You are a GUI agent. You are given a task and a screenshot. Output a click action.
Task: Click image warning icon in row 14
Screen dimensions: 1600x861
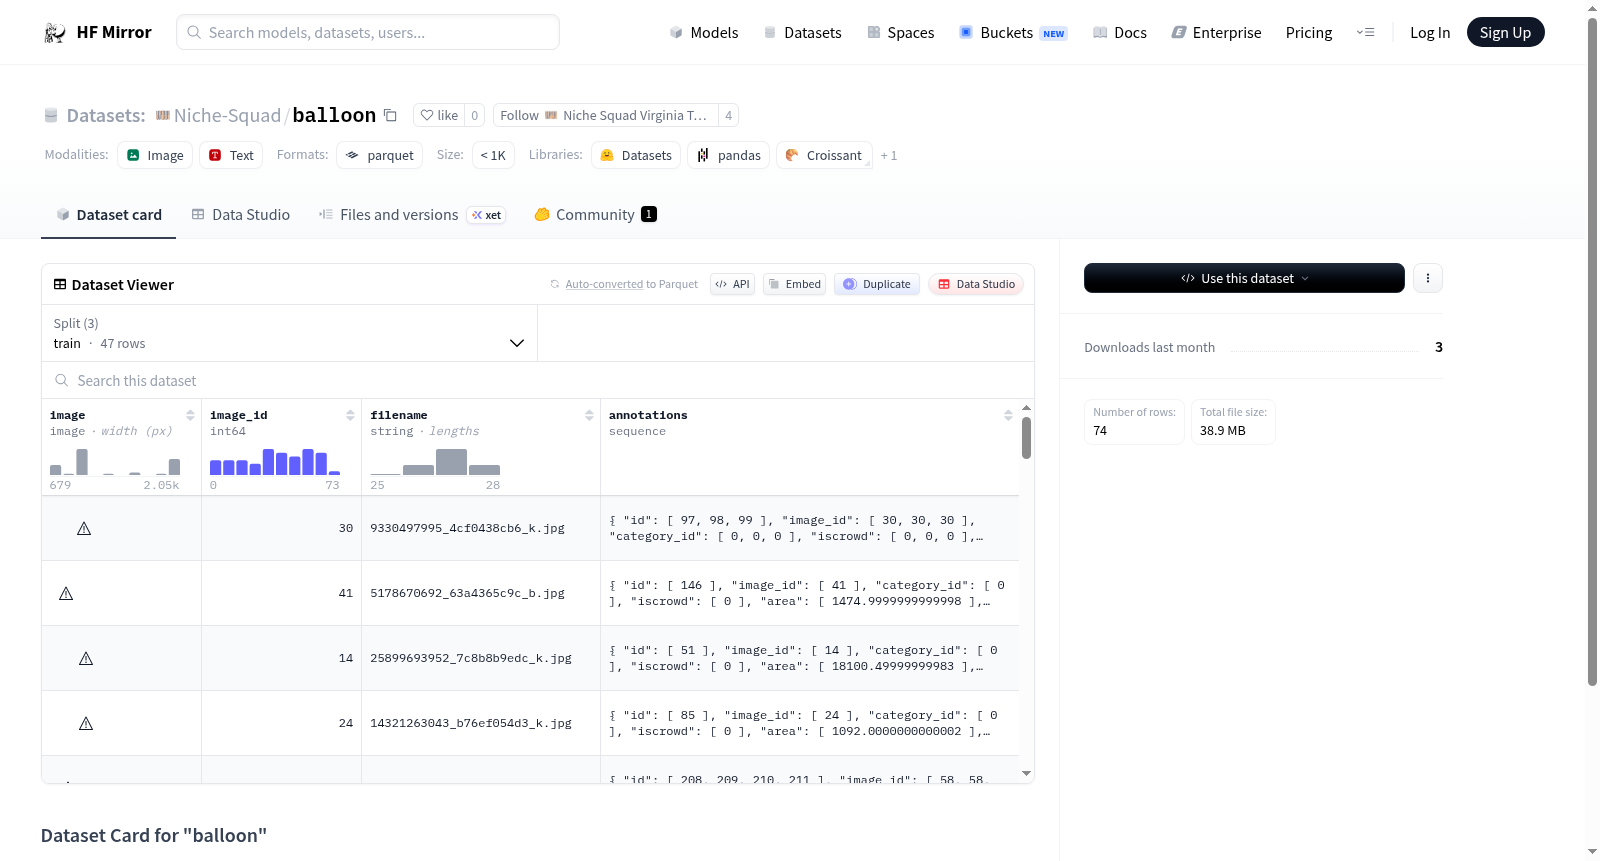(86, 658)
